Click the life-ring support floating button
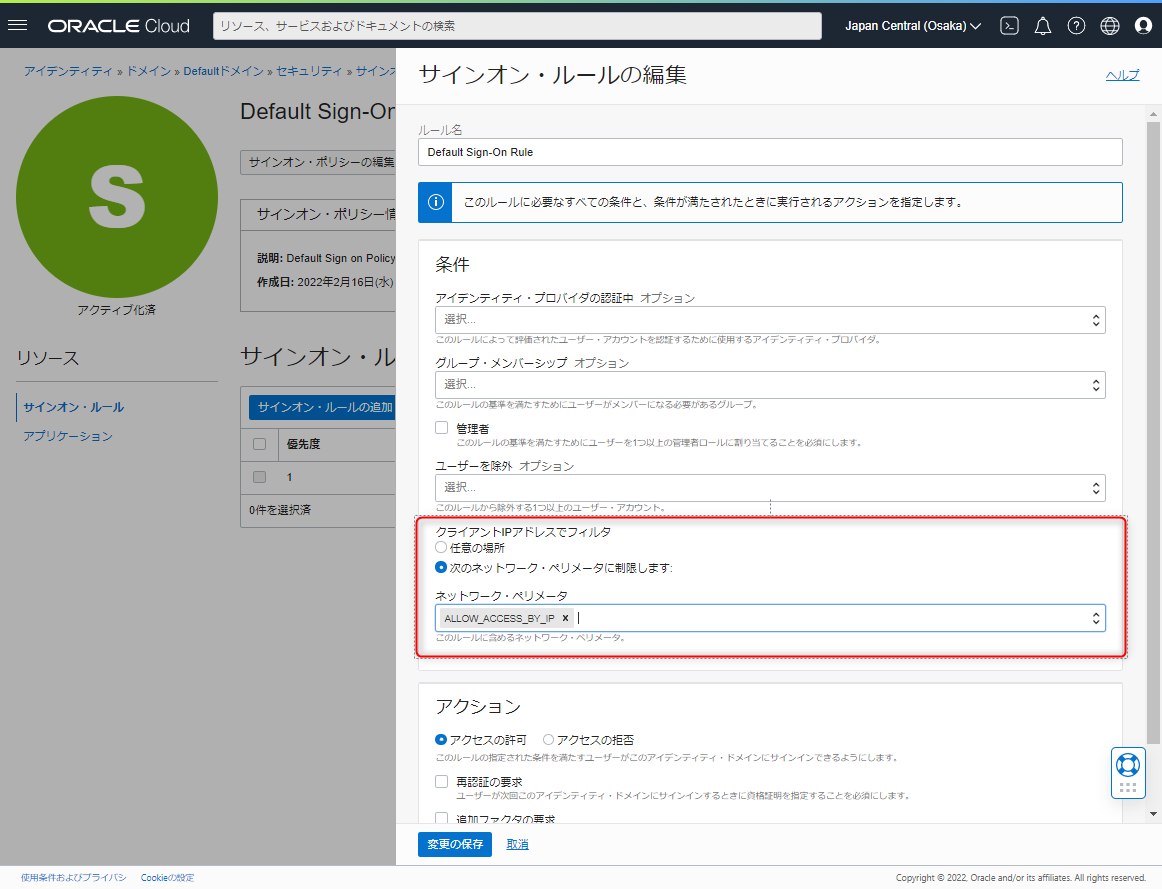This screenshot has width=1162, height=889. (1128, 773)
